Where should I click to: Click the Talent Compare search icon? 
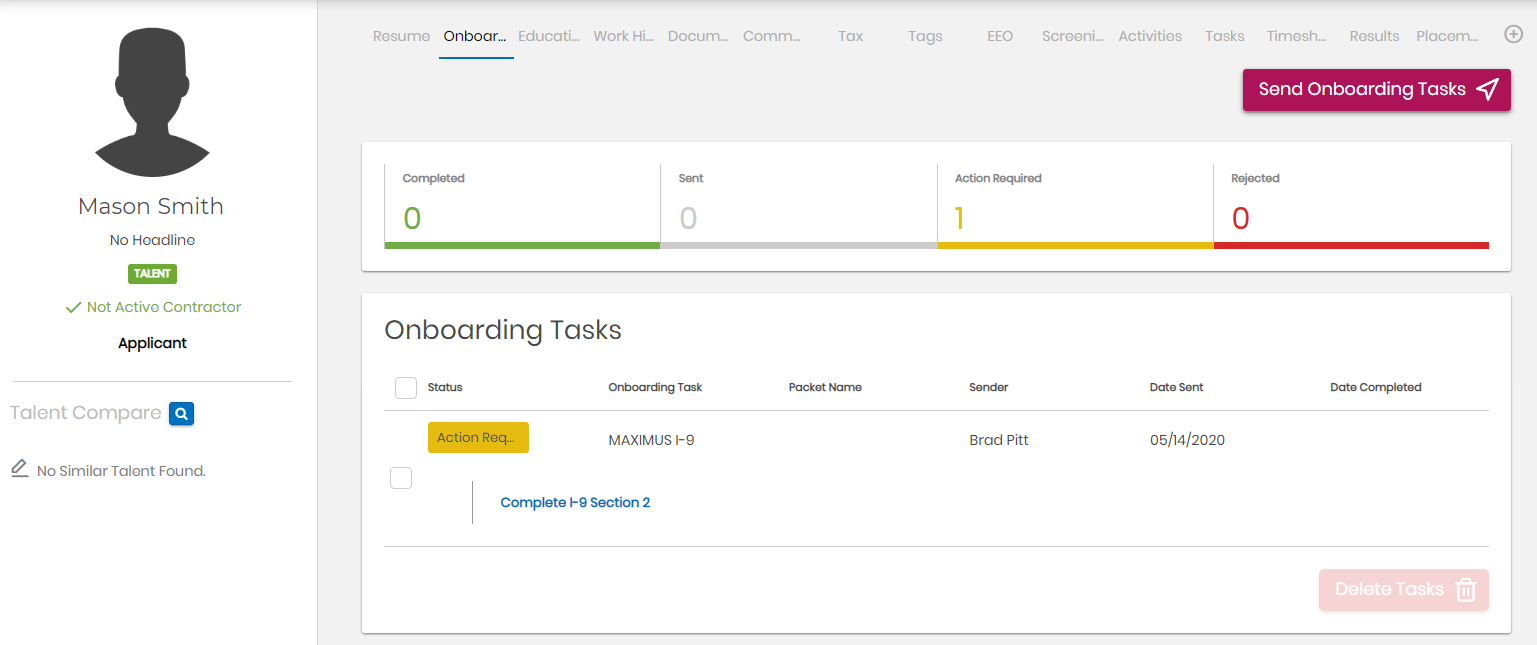[x=181, y=413]
